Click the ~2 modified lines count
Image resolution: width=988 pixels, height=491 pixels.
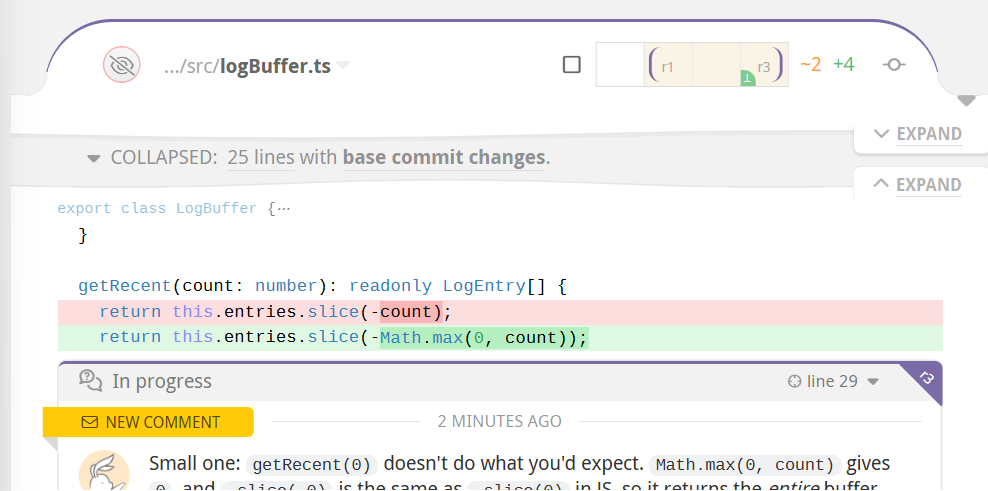point(810,64)
